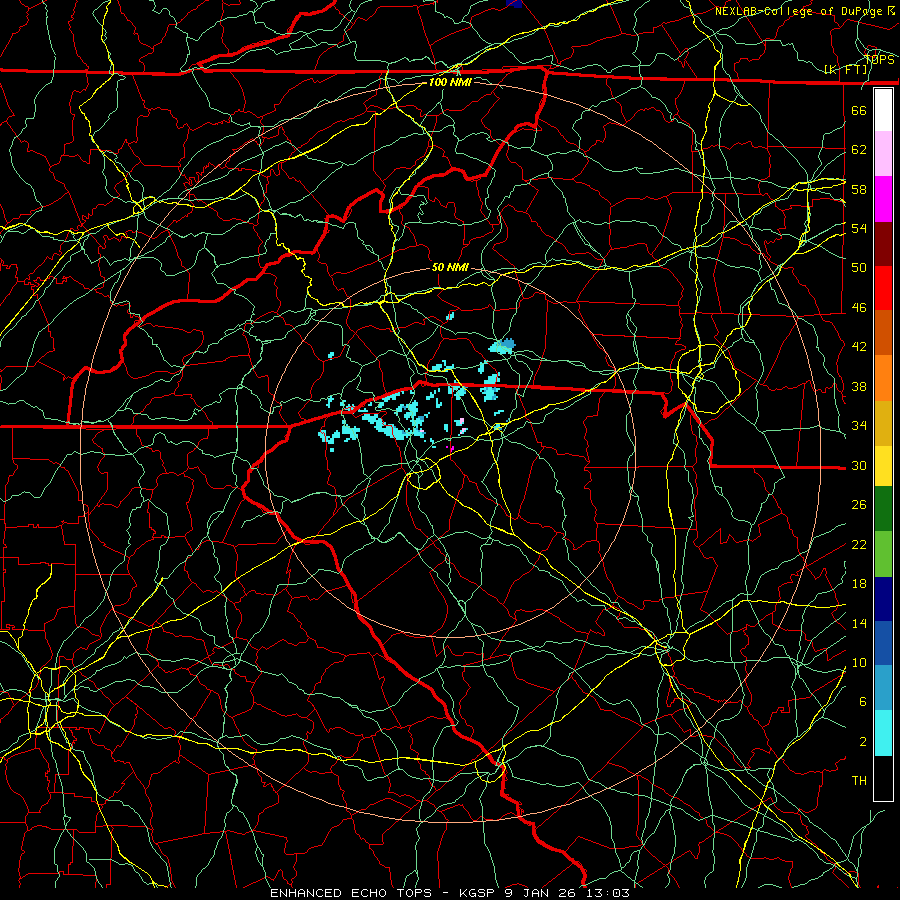
Task: Click the "2" legend value
Action: point(863,742)
